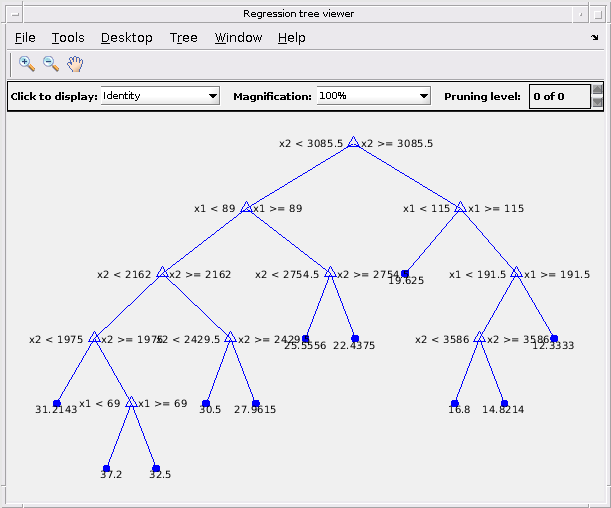Viewport: 611px width, 508px height.
Task: Click the branch node x1 < 191.5
Action: 516,273
